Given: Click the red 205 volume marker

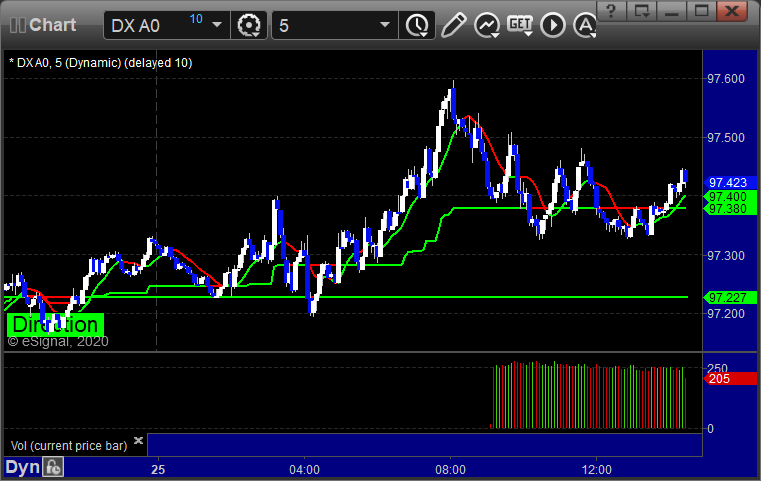Looking at the screenshot, I should pos(729,379).
